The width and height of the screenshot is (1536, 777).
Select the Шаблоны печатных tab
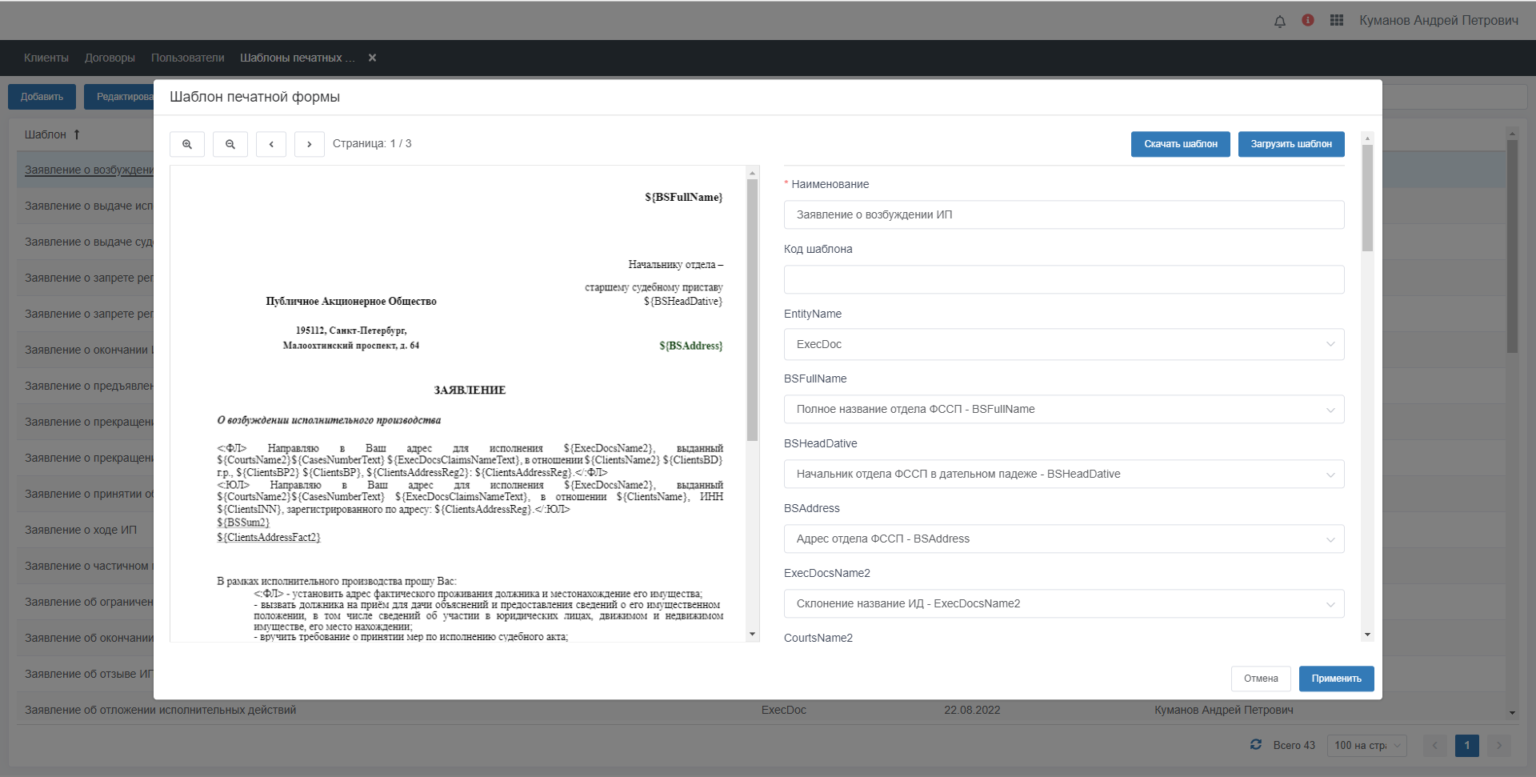[x=298, y=58]
